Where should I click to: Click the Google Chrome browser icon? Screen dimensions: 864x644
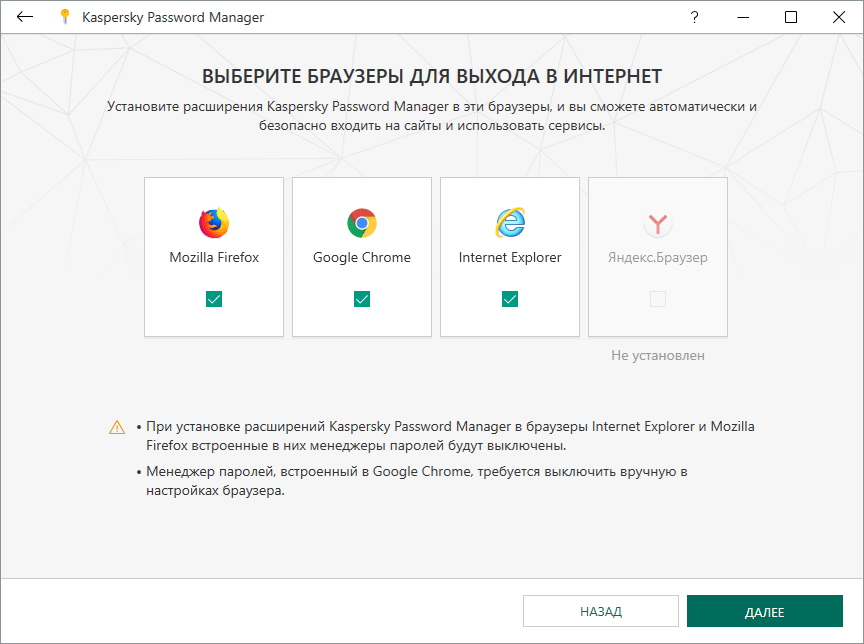pos(362,223)
